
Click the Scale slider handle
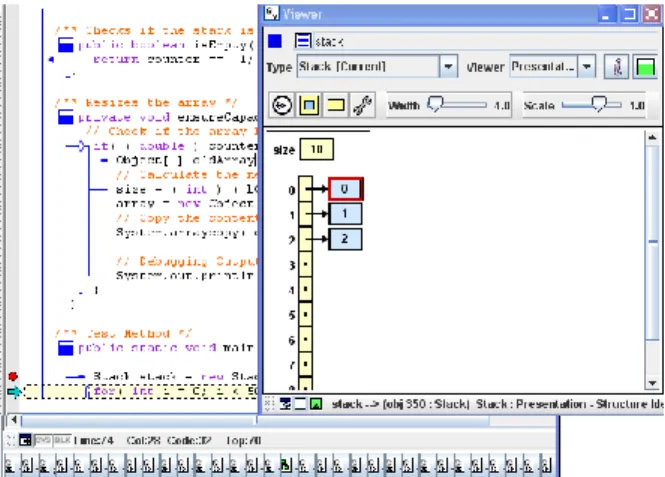(599, 103)
